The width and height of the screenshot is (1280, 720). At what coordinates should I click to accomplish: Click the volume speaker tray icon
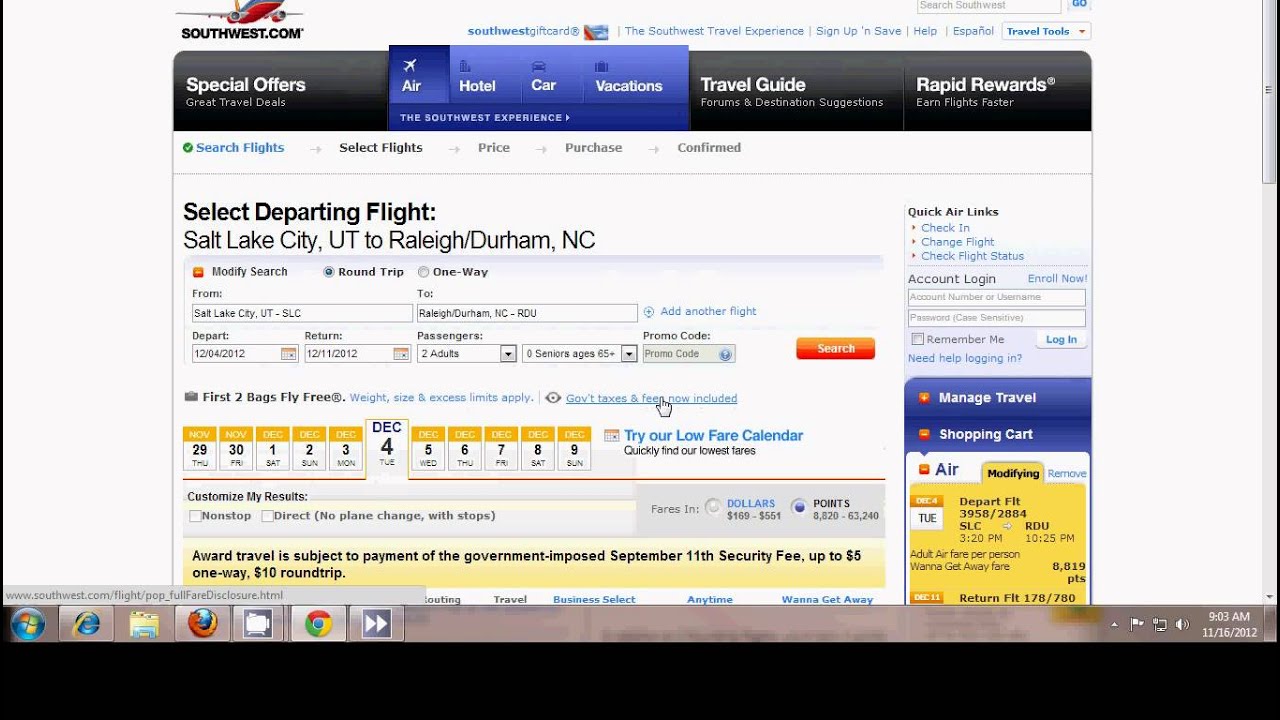[1182, 625]
